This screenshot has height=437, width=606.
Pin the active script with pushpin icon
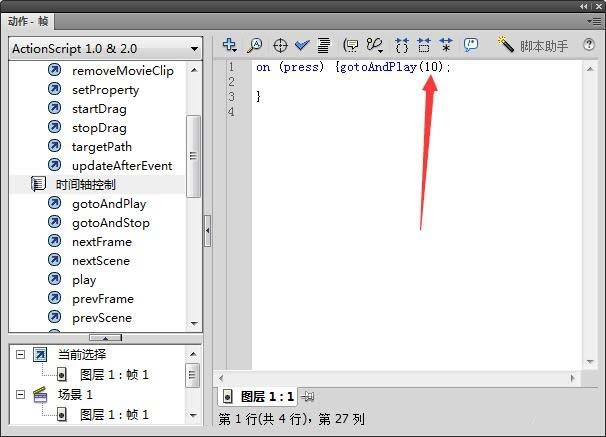pyautogui.click(x=308, y=396)
